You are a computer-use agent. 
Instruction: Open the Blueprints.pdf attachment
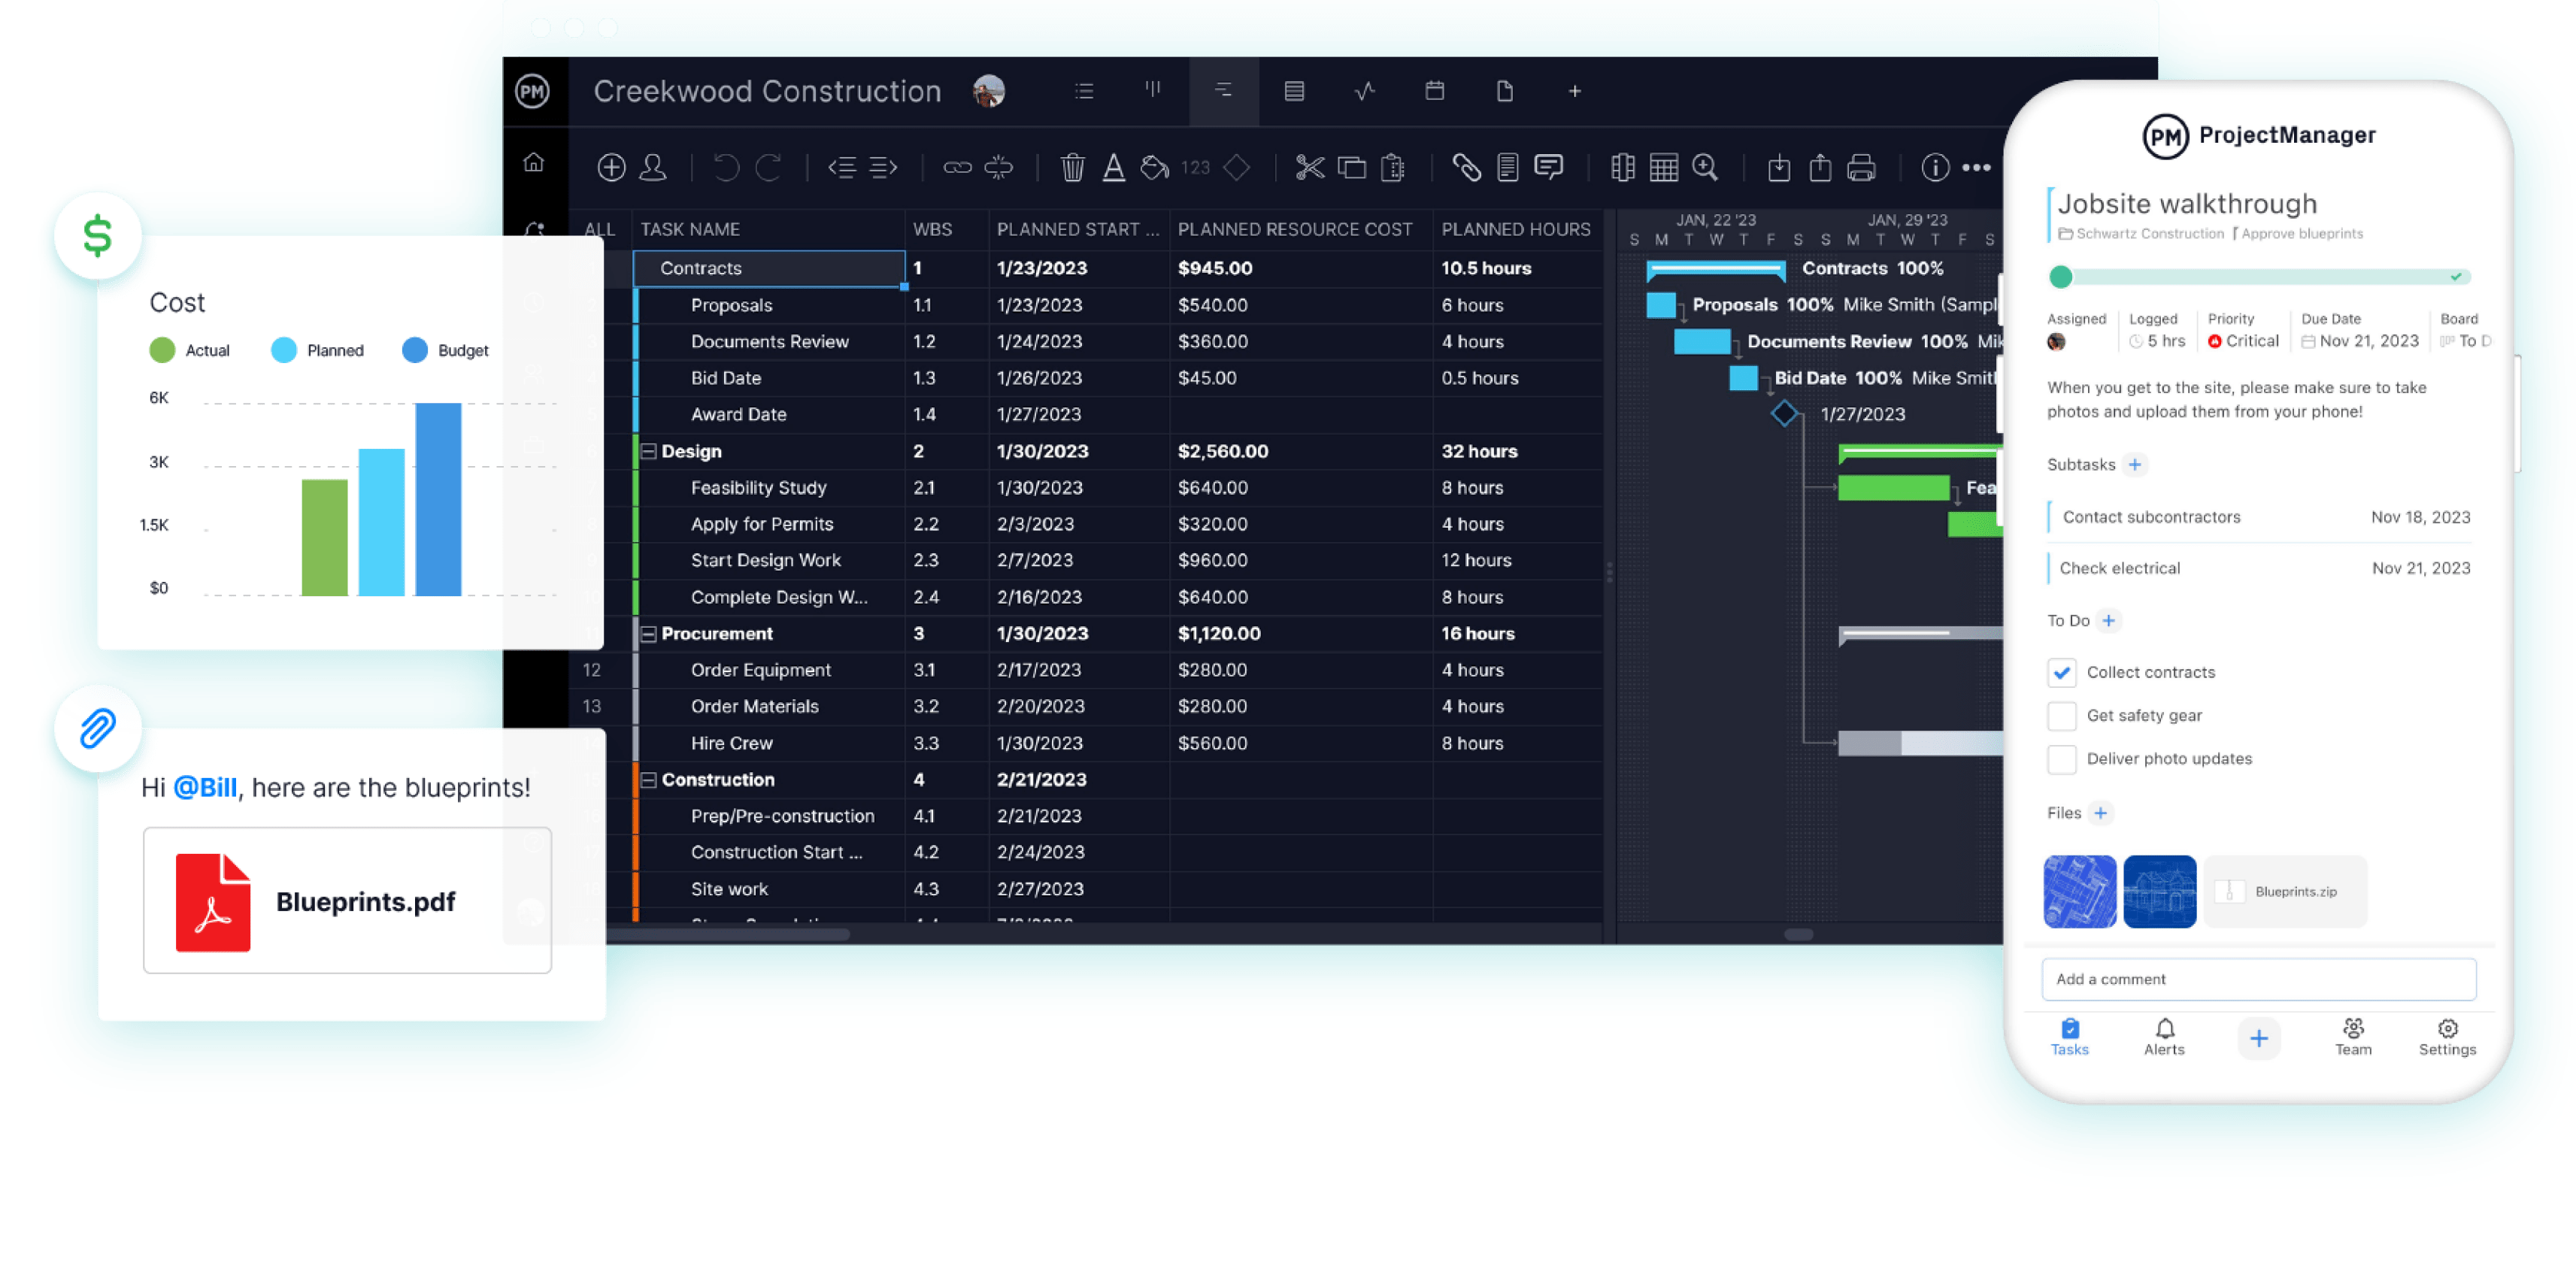click(x=347, y=900)
